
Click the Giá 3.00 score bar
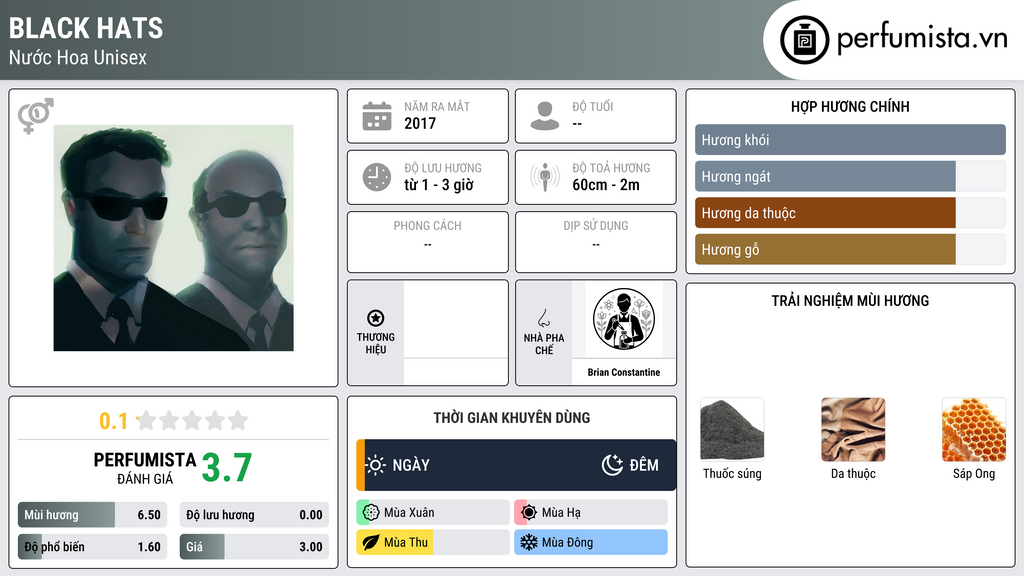tap(255, 547)
